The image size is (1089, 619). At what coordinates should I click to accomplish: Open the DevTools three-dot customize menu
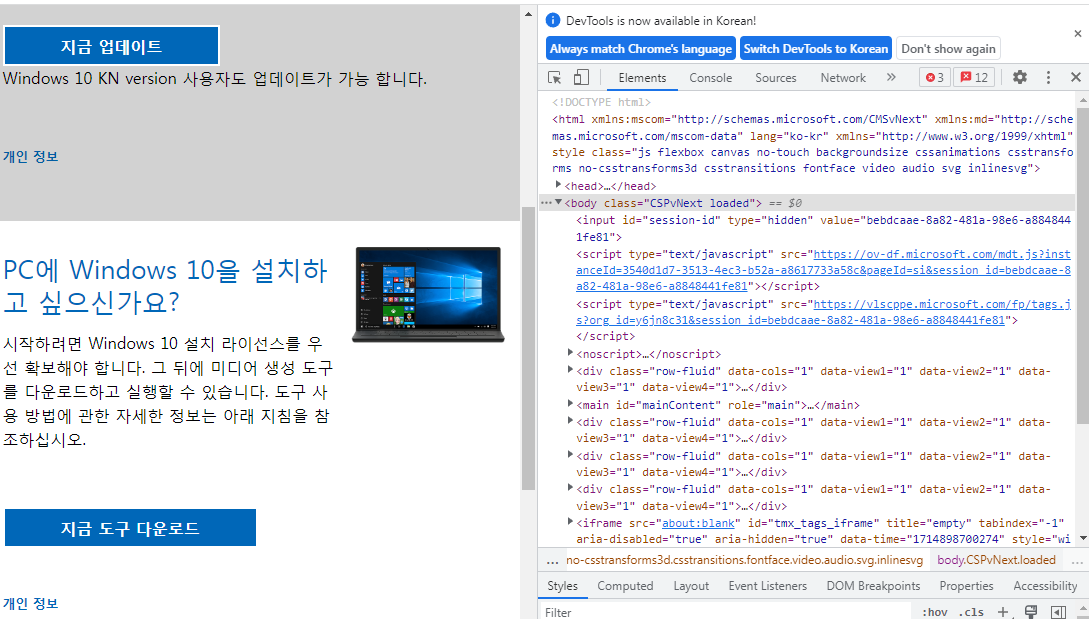[1048, 77]
